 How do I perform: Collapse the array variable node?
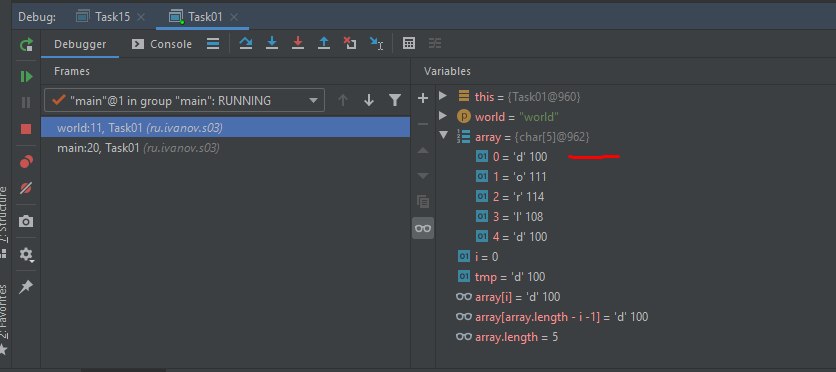point(443,136)
